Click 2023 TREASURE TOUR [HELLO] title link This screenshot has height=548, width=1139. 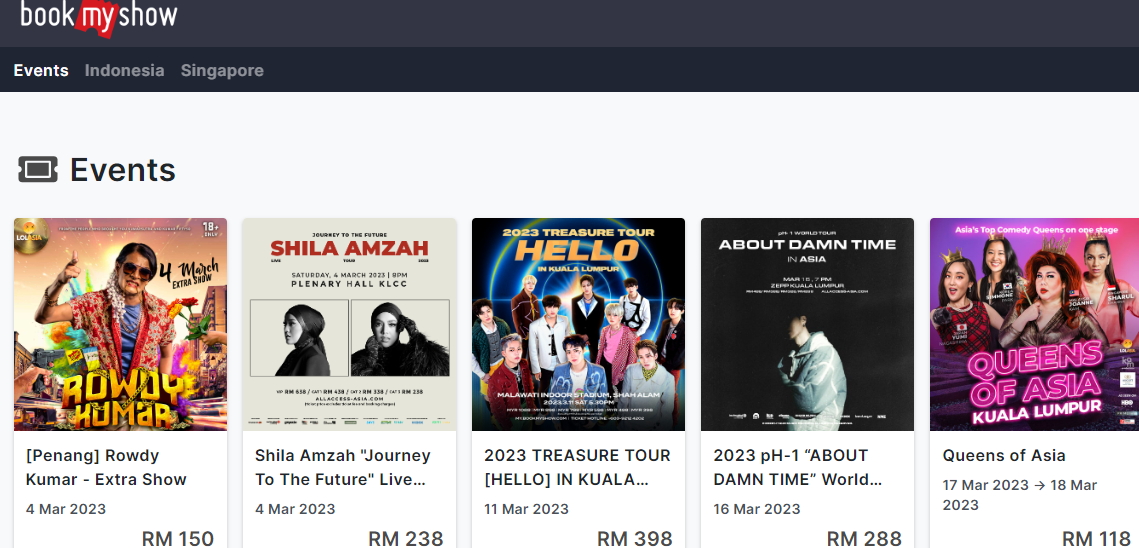click(x=577, y=467)
